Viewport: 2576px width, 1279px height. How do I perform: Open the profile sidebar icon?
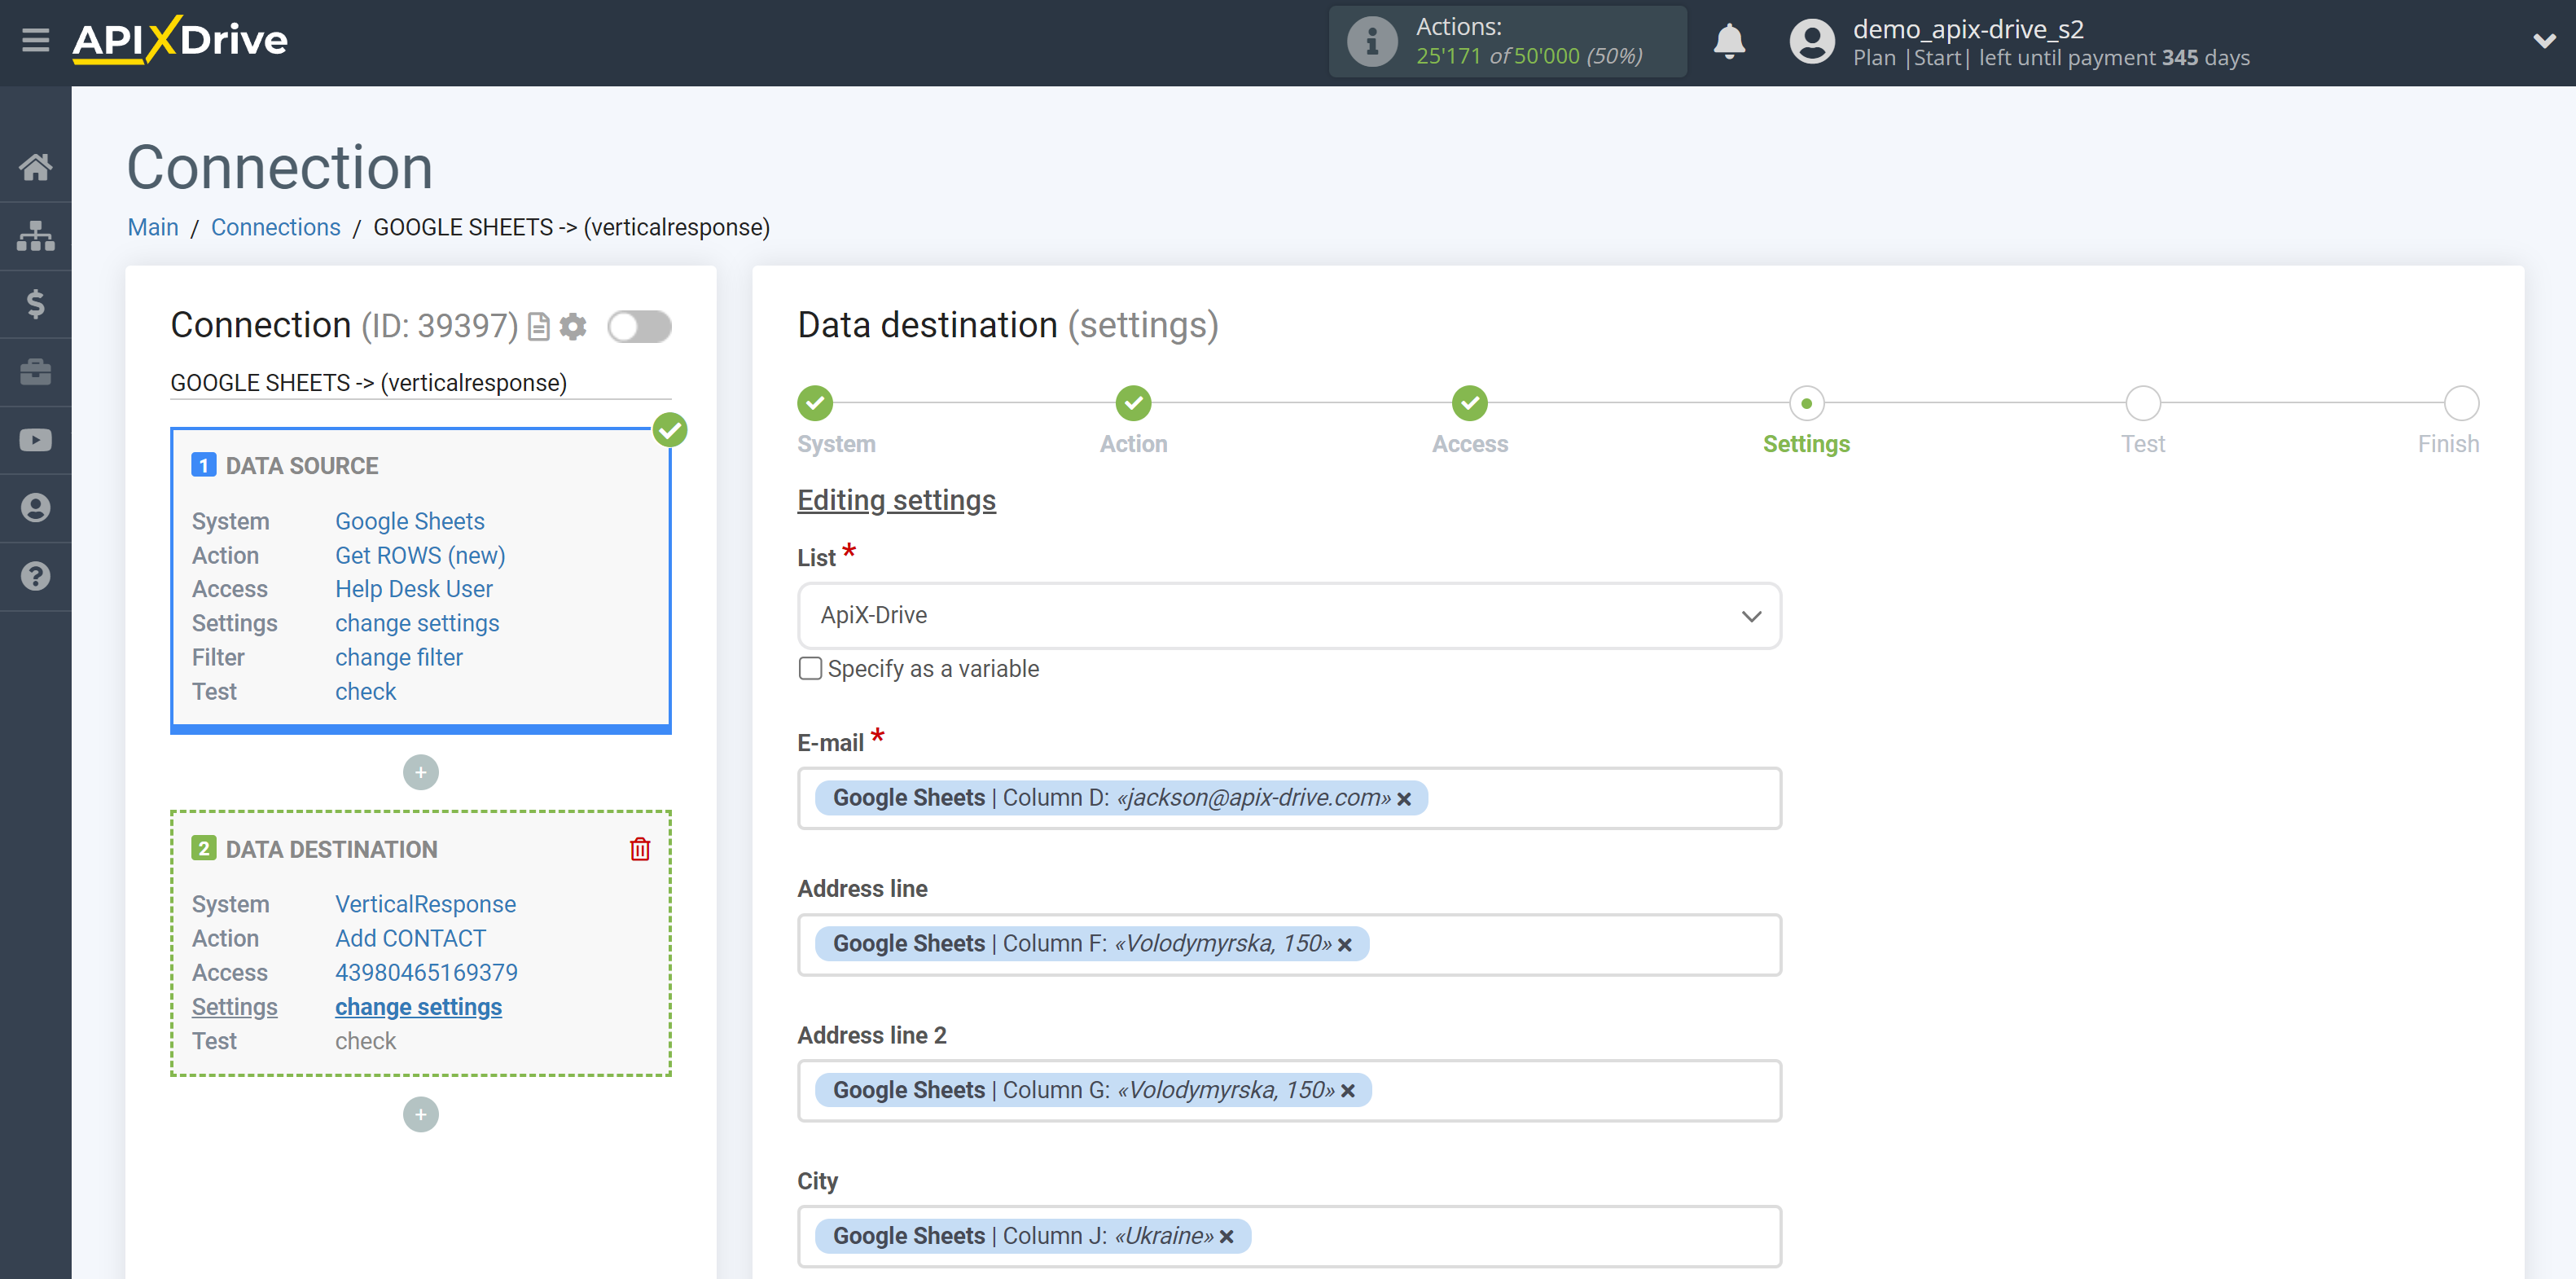(x=36, y=508)
